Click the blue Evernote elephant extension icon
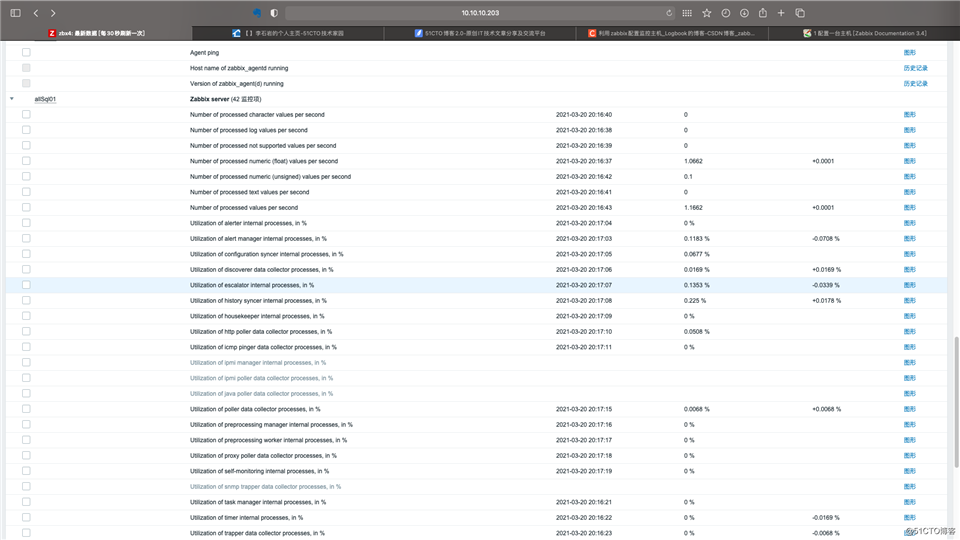Viewport: 960px width, 540px height. 257,13
